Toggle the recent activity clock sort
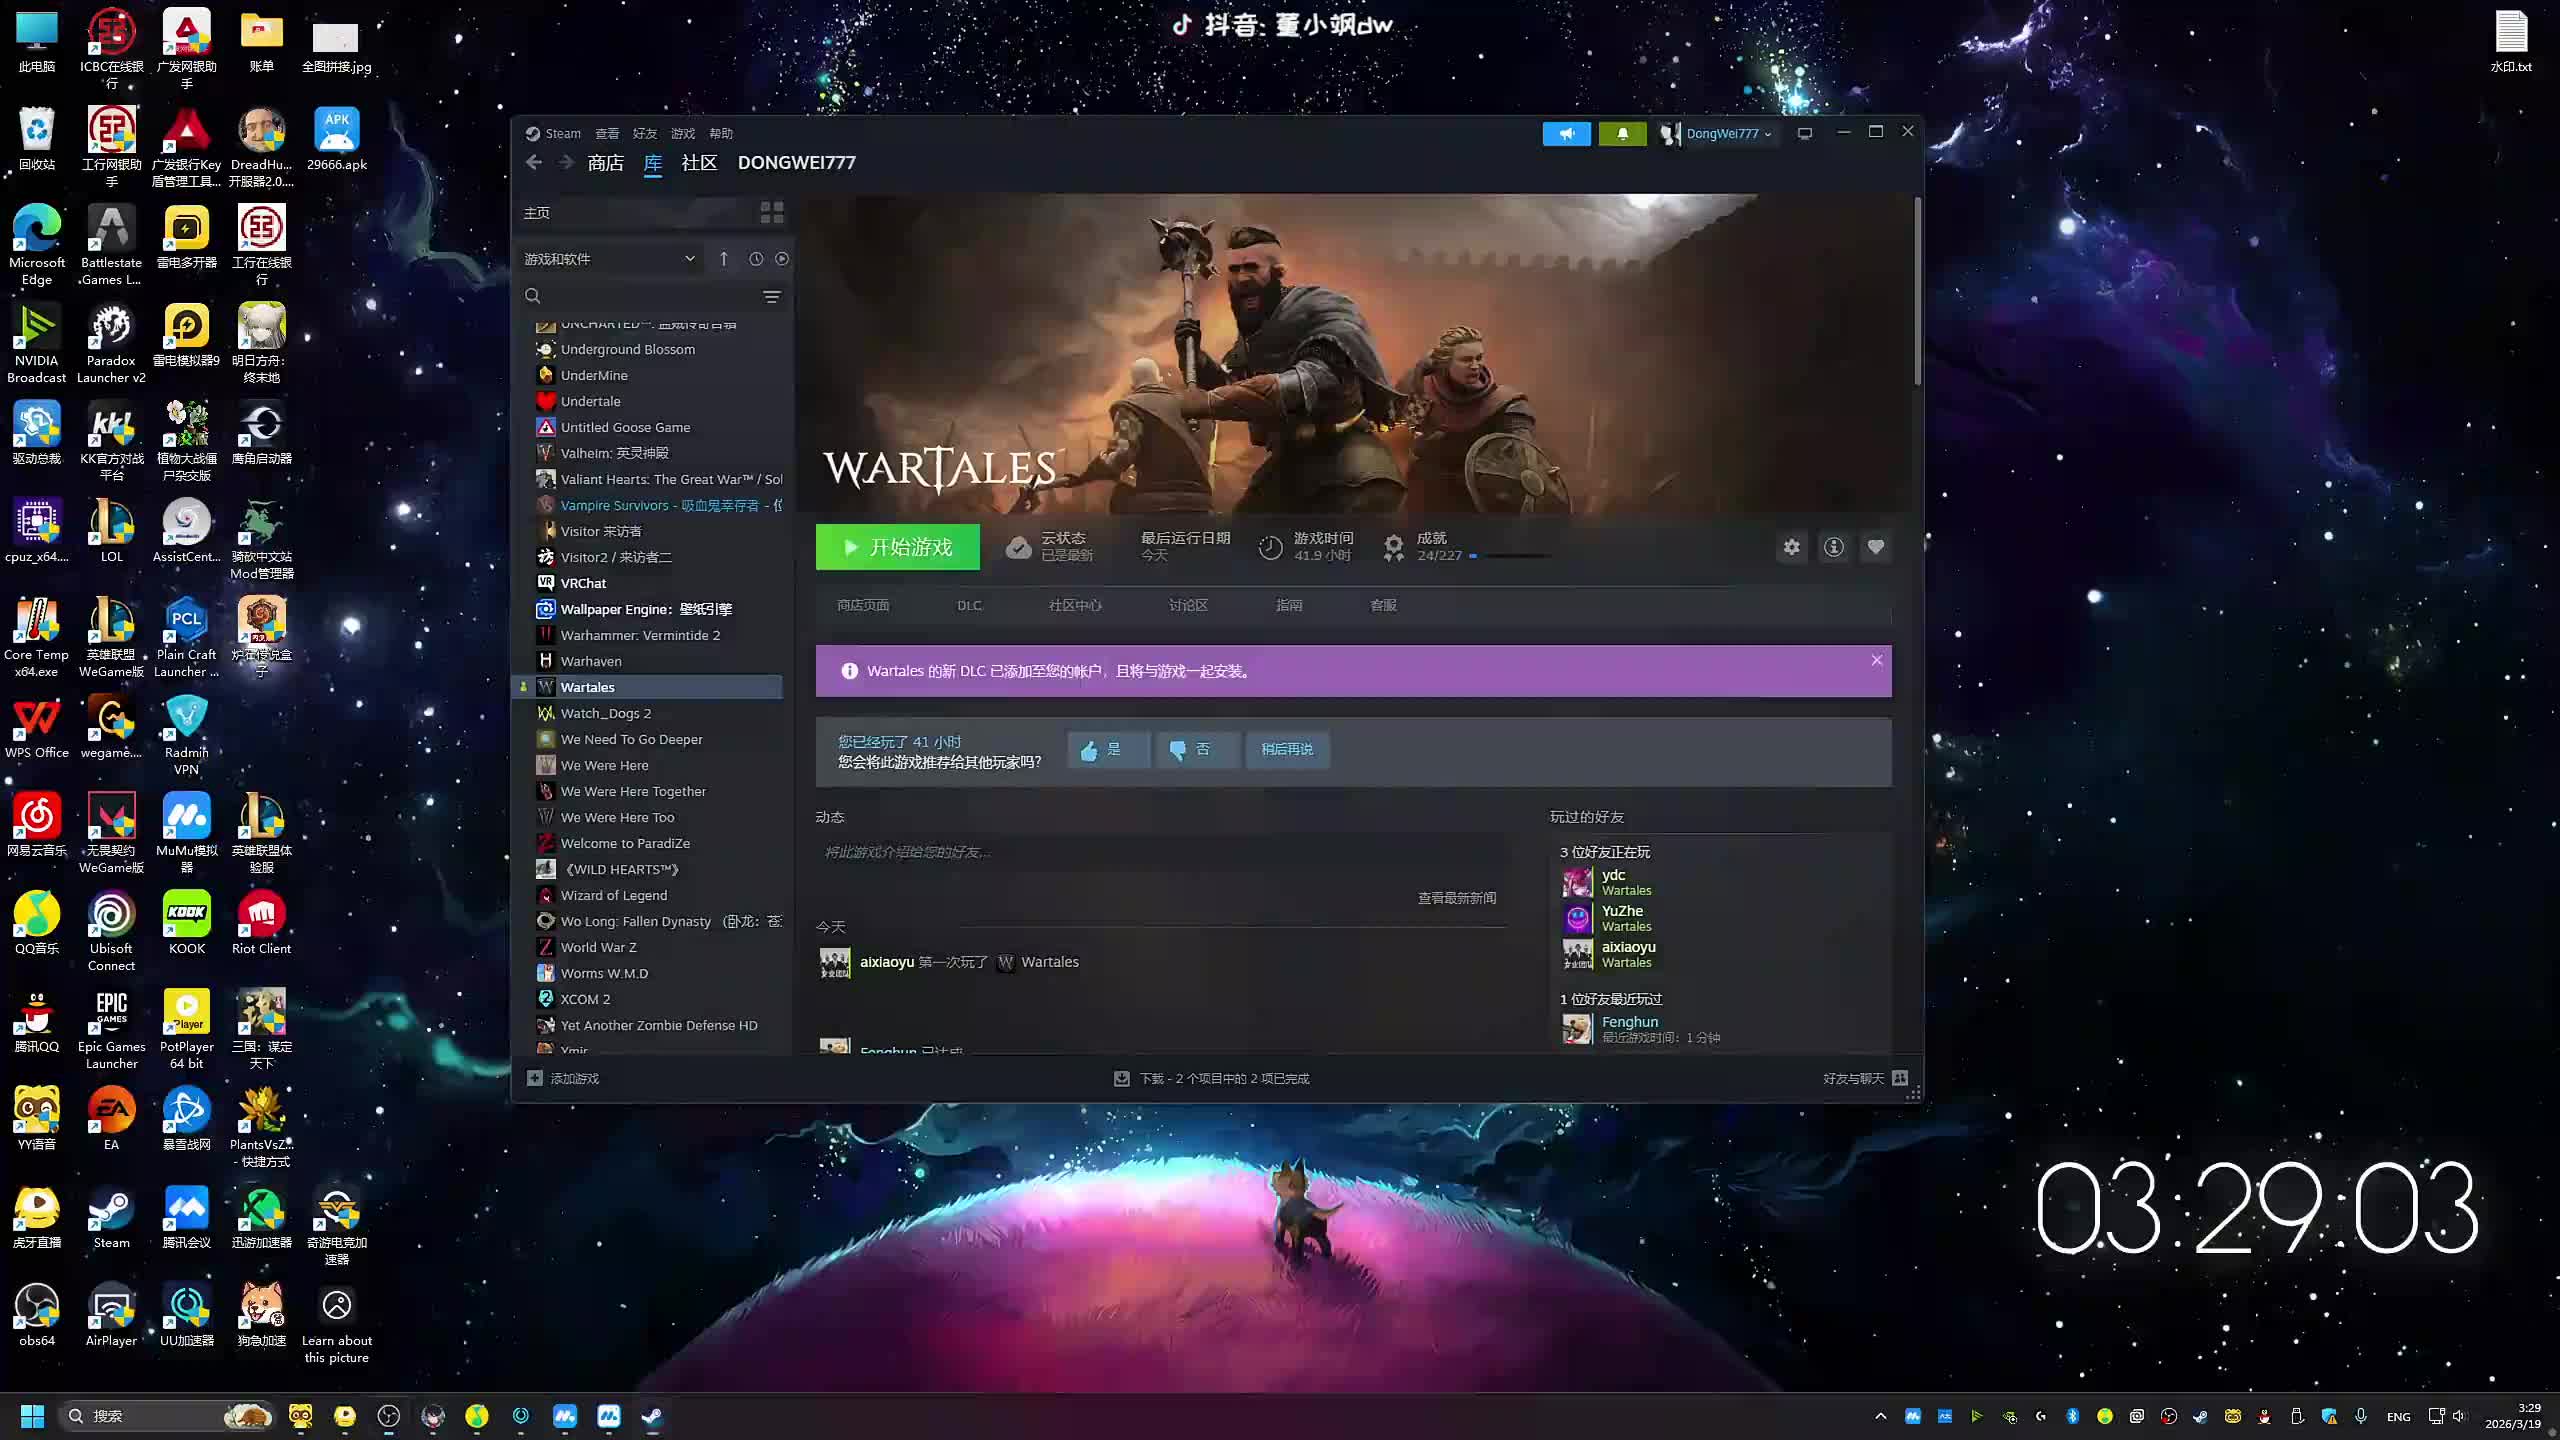The image size is (2560, 1440). [x=756, y=259]
